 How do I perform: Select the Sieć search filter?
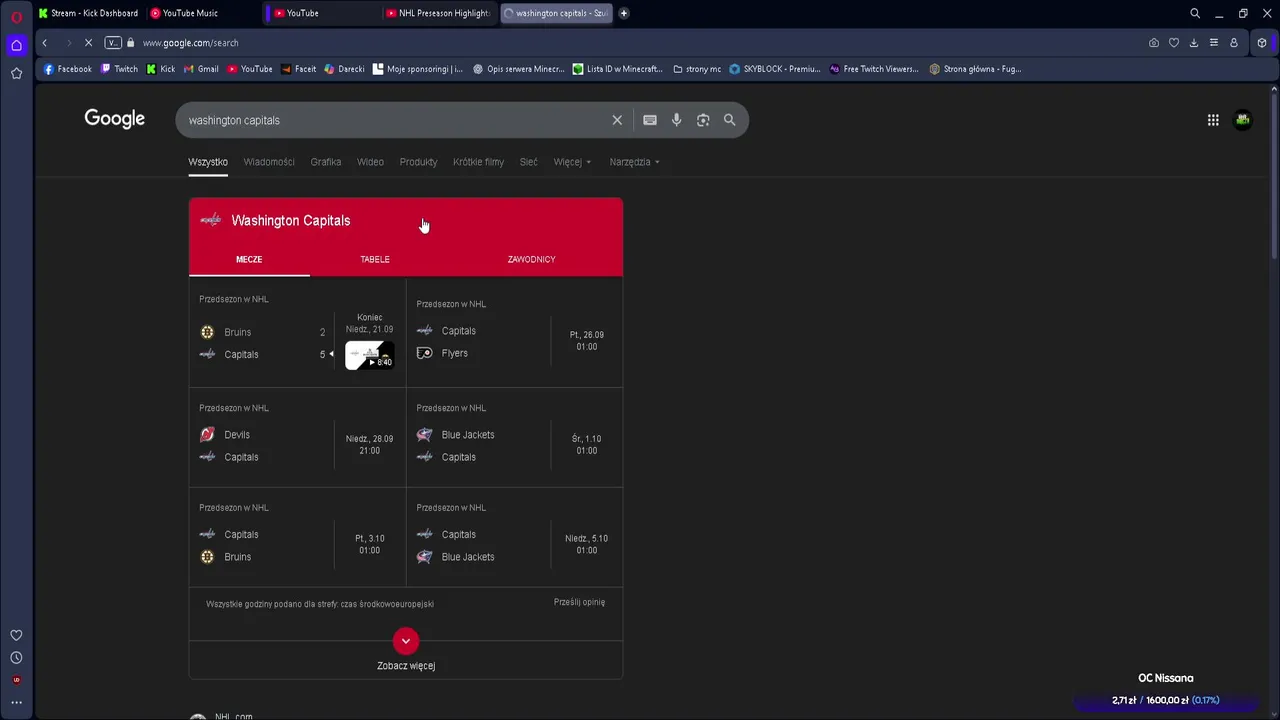click(529, 162)
